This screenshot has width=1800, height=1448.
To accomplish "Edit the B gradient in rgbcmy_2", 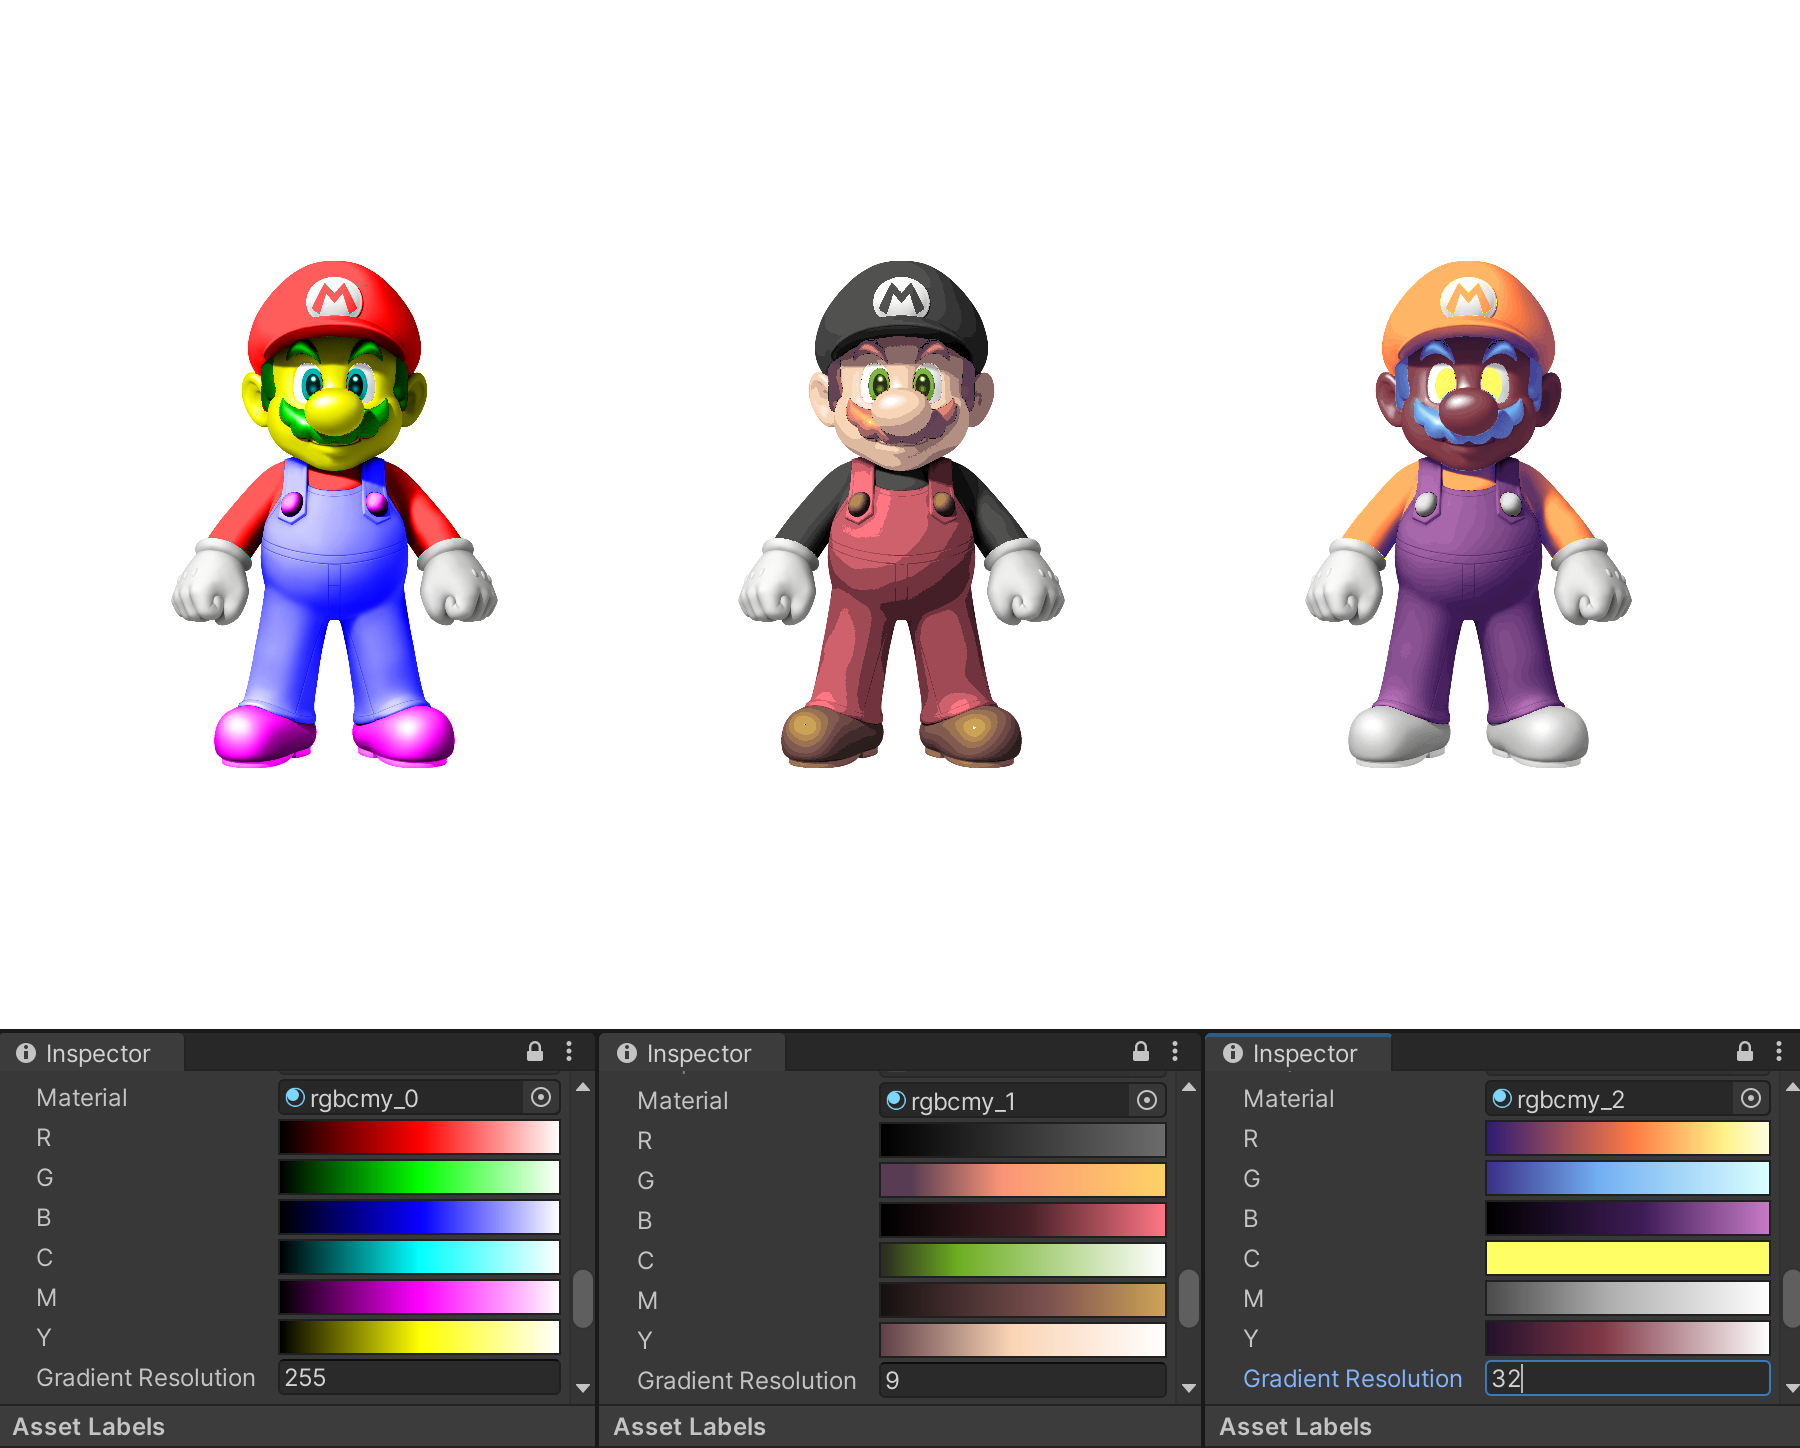I will [x=1628, y=1218].
